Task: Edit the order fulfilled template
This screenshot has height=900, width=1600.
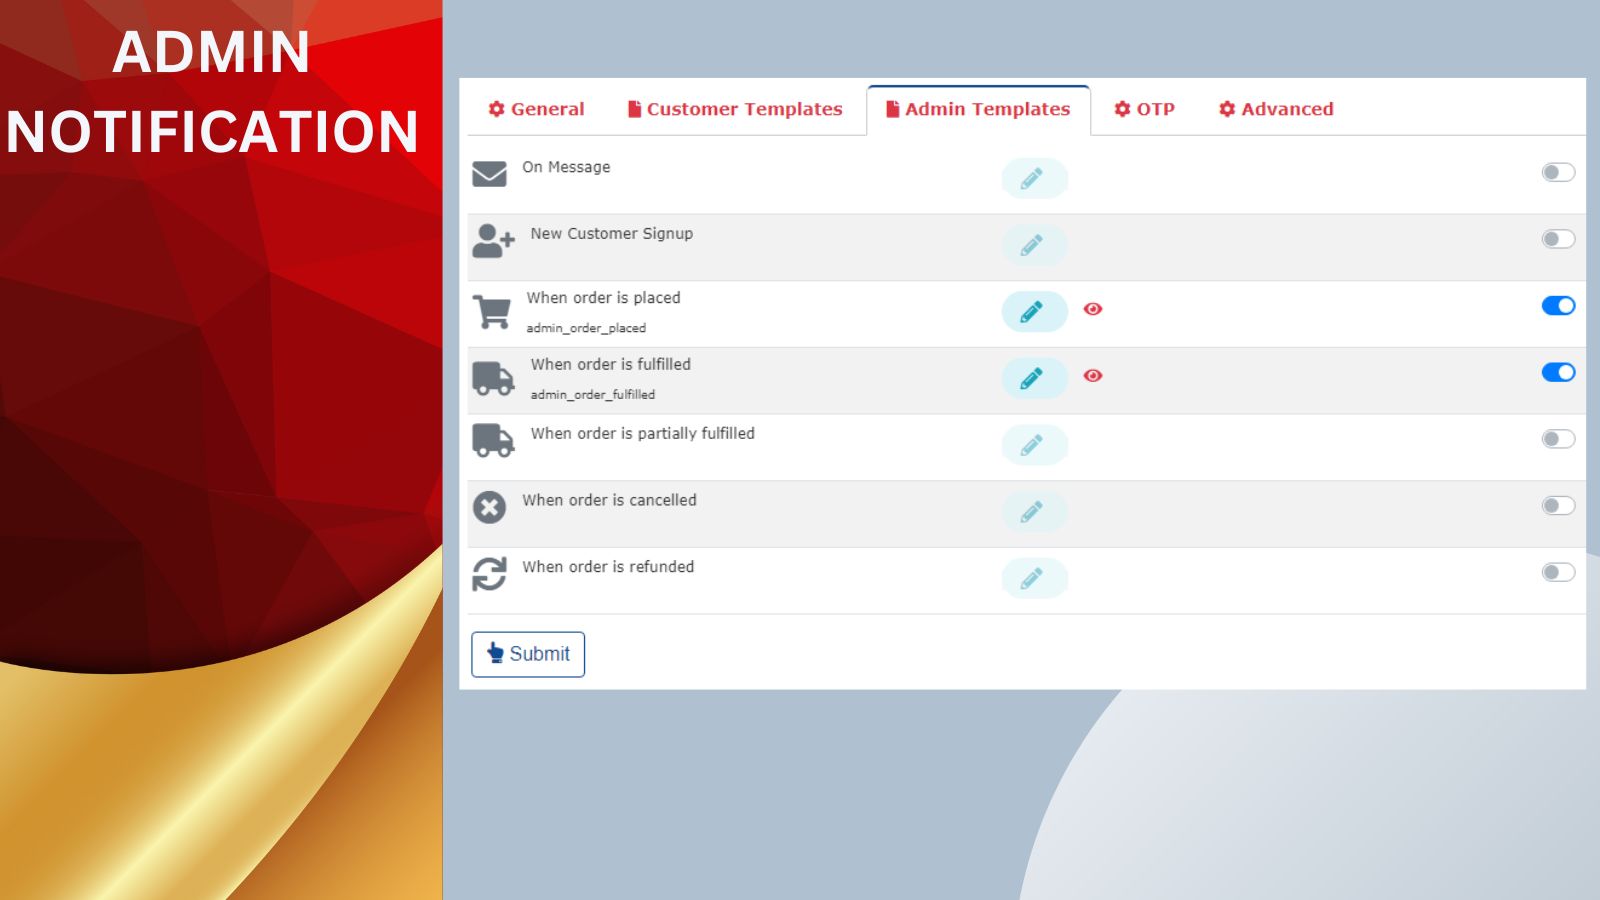Action: click(1034, 378)
